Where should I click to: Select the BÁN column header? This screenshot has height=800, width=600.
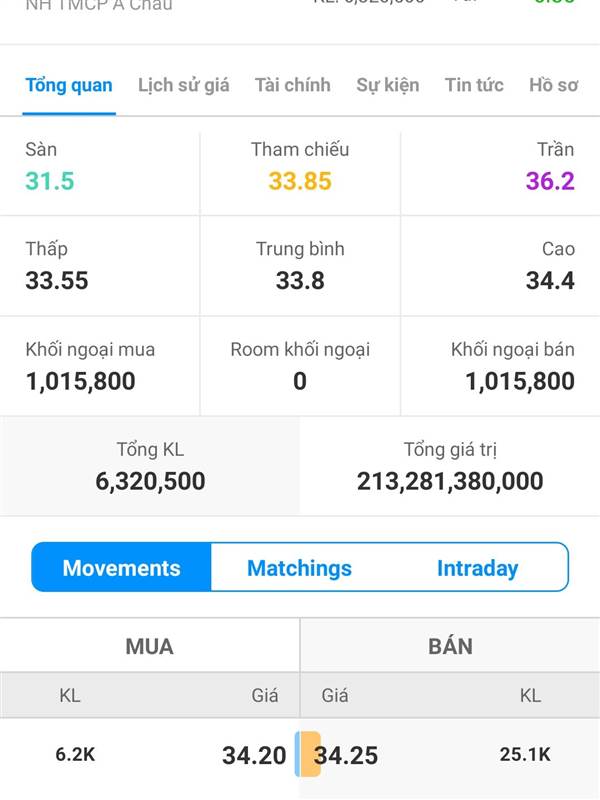(x=450, y=646)
